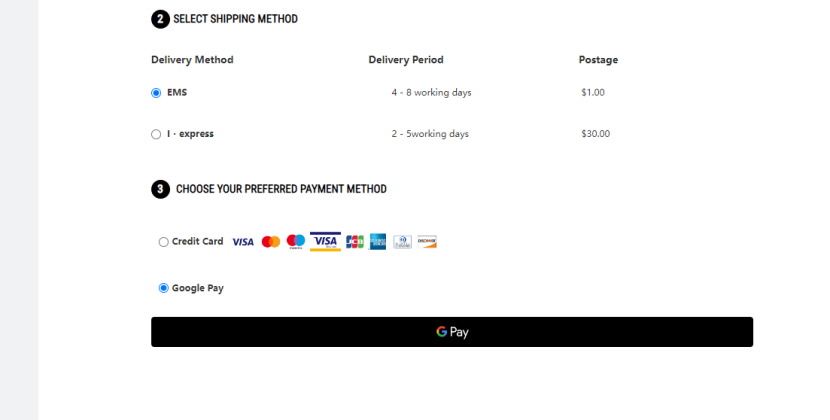Click the Mastercard logo
This screenshot has width=830, height=420.
click(x=270, y=242)
